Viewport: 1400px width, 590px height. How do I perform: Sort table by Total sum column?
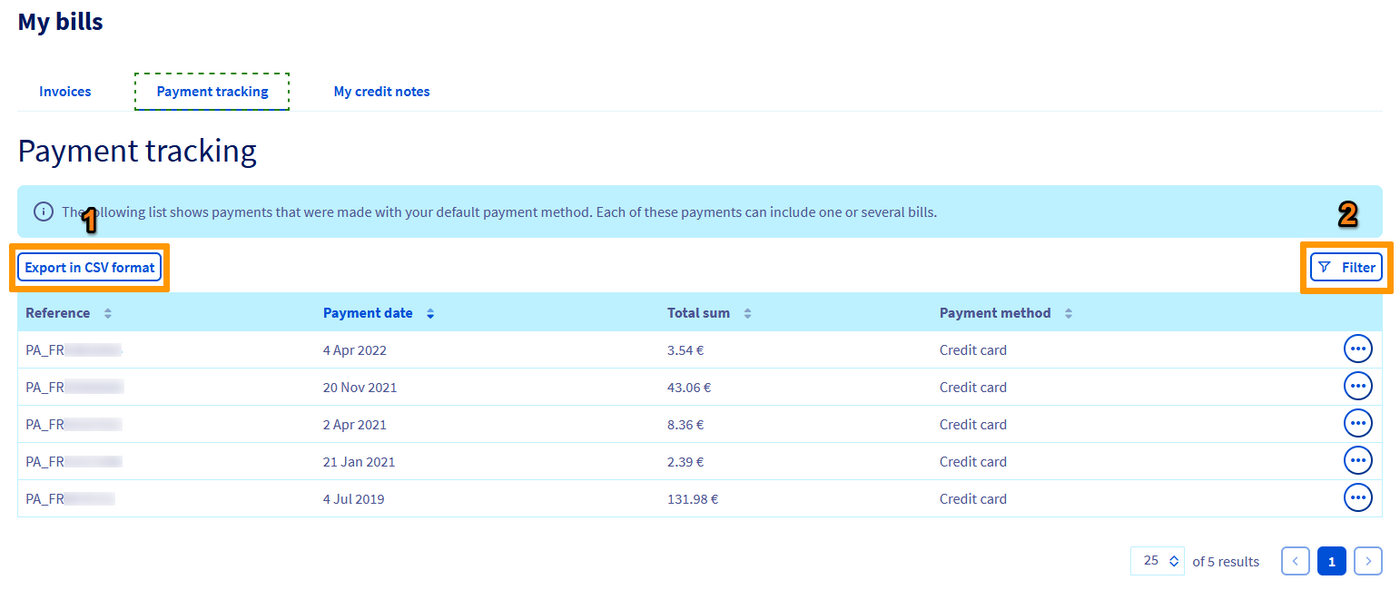tap(747, 314)
